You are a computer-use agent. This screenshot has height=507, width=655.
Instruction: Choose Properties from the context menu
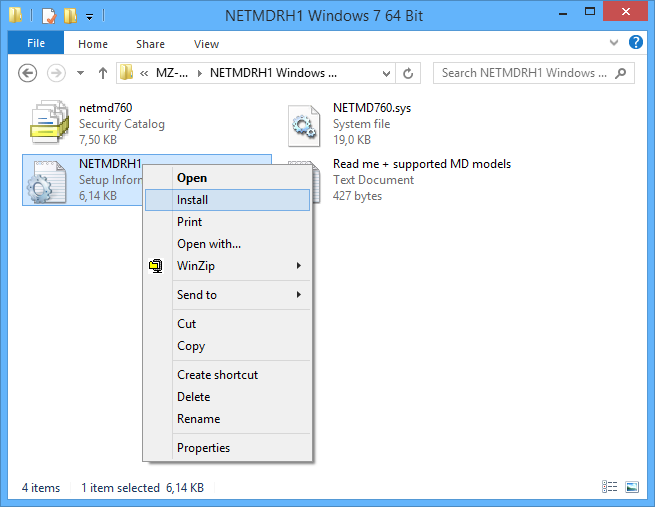(203, 448)
